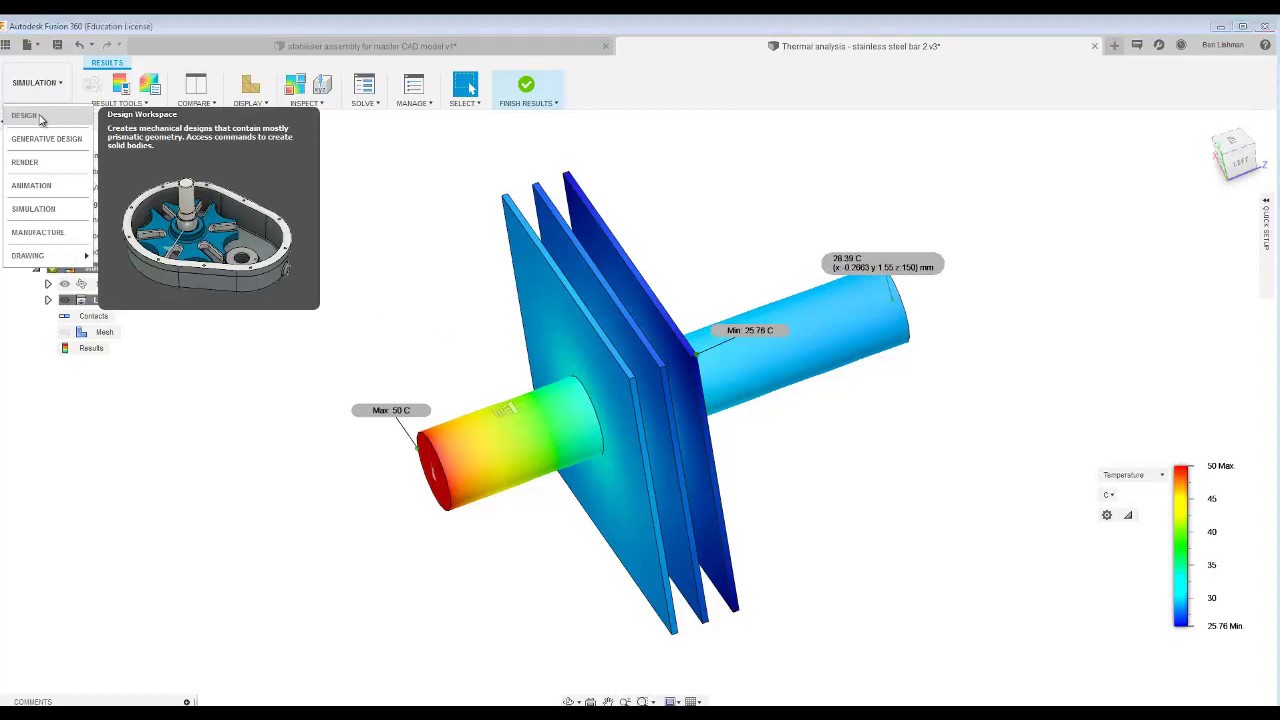Click the Compare split-view icon
Screen dimensions: 1280x720
click(x=196, y=84)
